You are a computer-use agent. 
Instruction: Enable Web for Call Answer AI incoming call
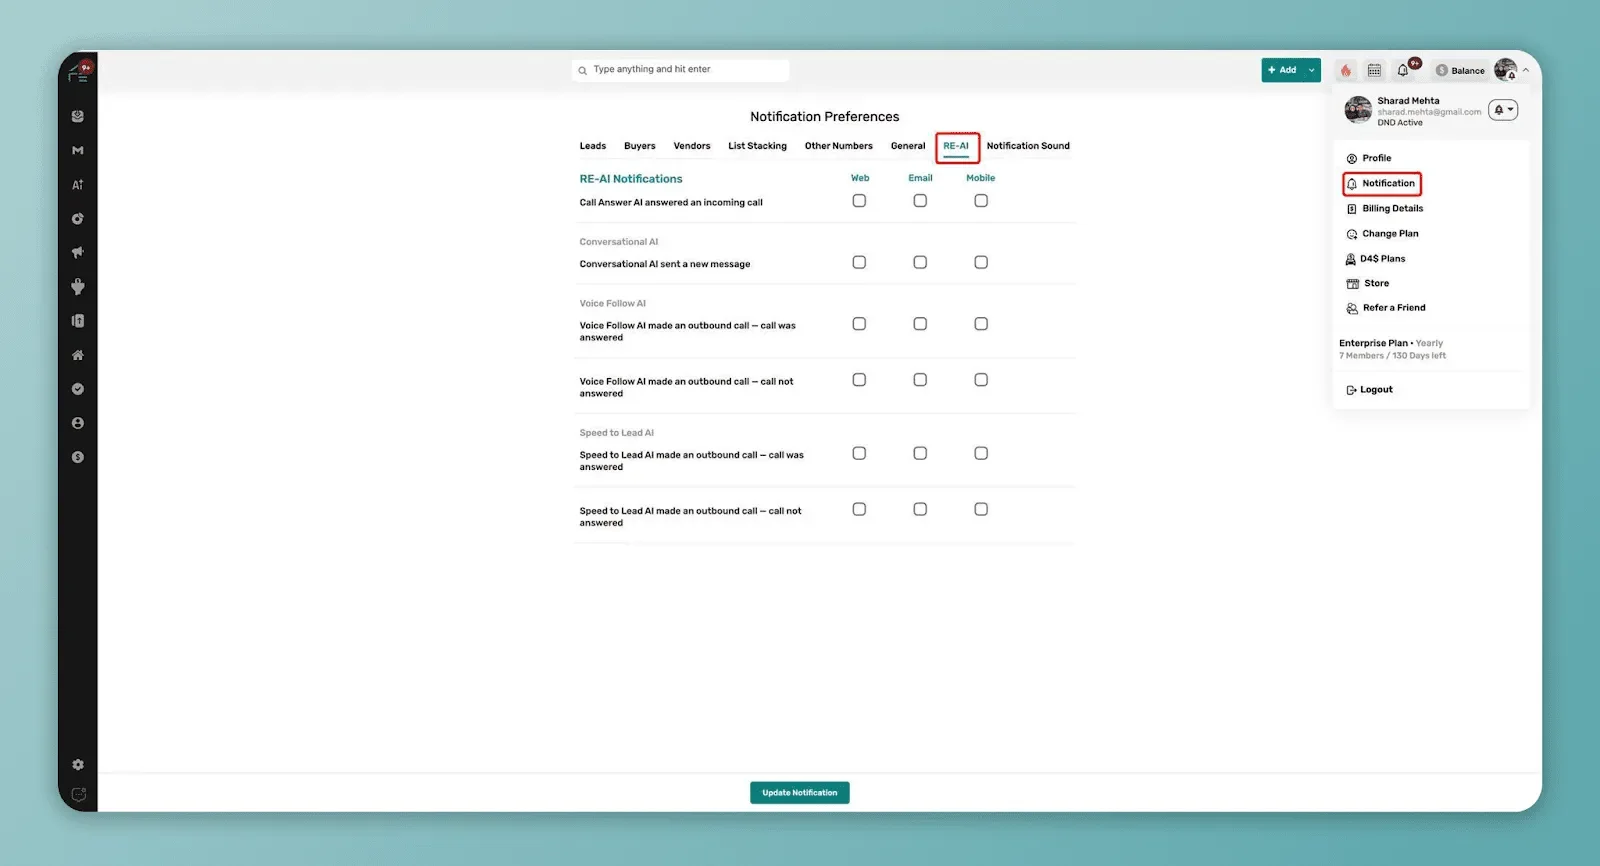tap(859, 201)
